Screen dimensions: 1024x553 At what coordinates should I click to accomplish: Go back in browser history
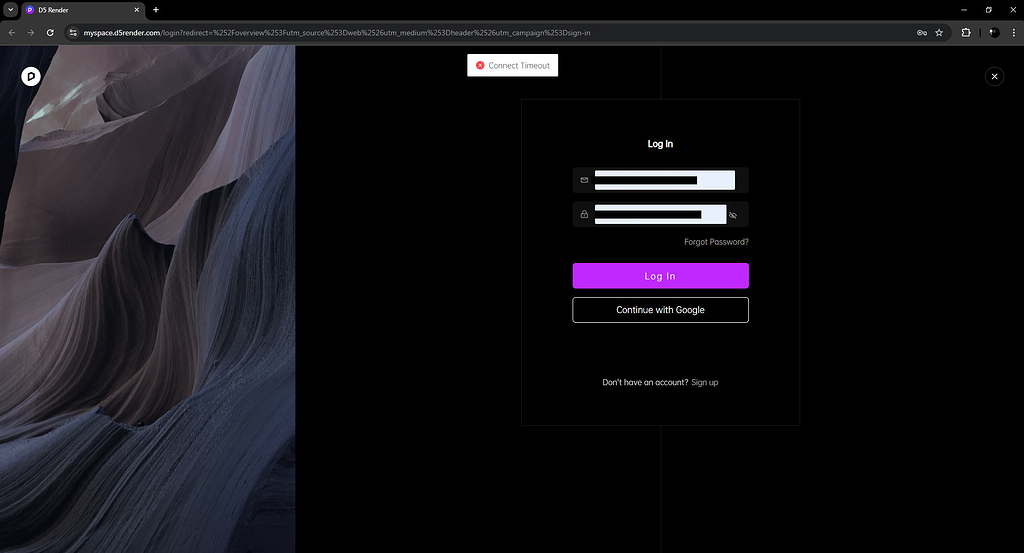(12, 33)
